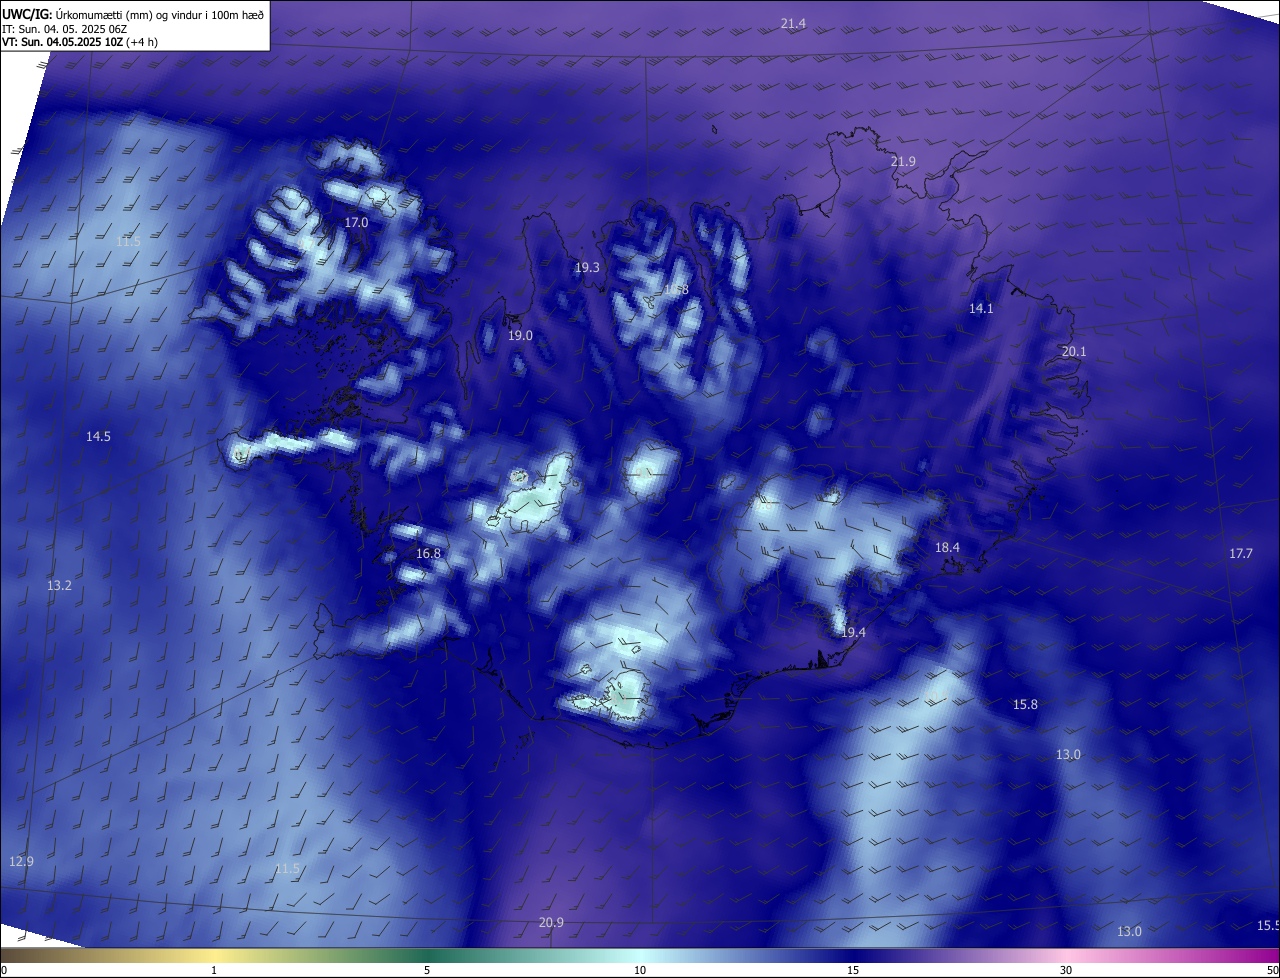Click the colour scale tick labelled 50

1271,970
